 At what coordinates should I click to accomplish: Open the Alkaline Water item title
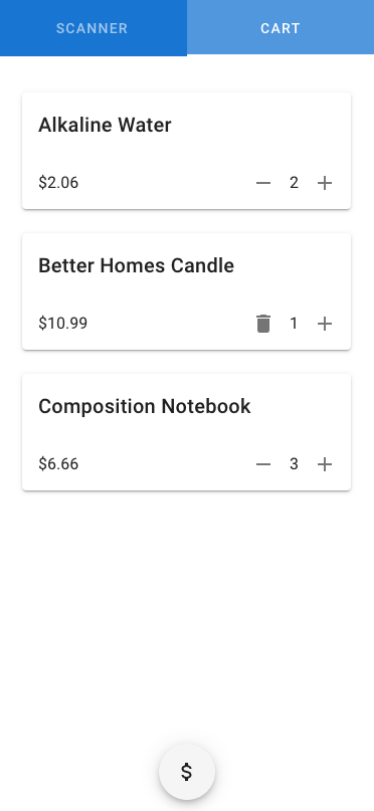tap(104, 125)
